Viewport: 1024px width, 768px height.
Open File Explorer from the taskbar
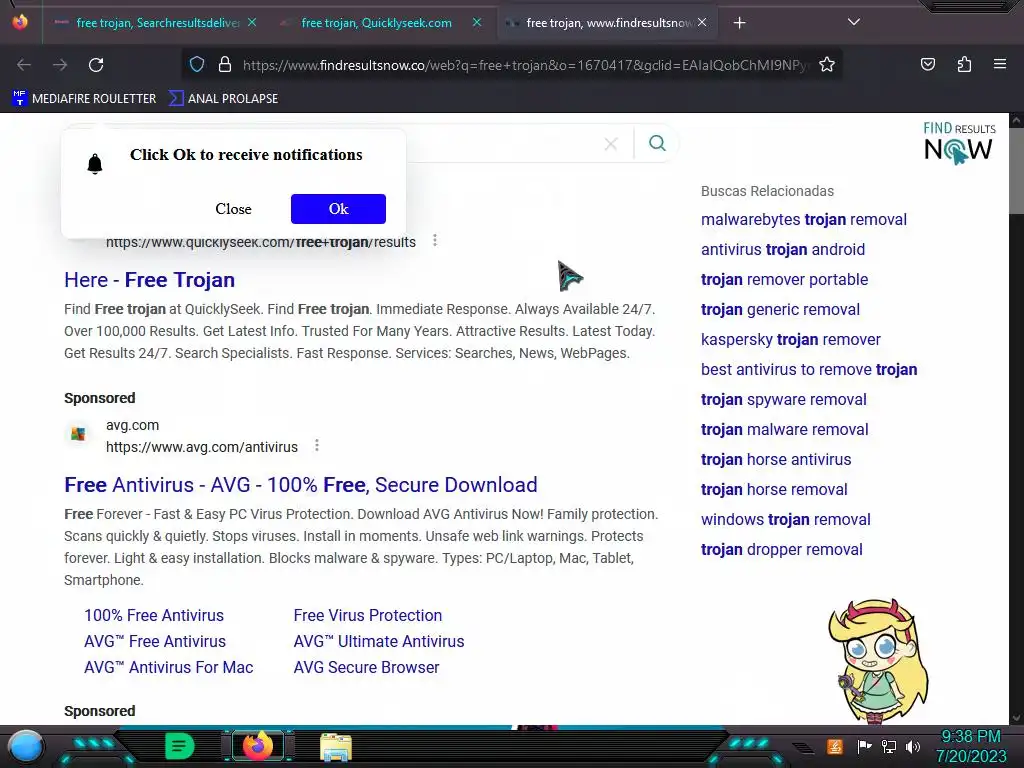tap(336, 747)
